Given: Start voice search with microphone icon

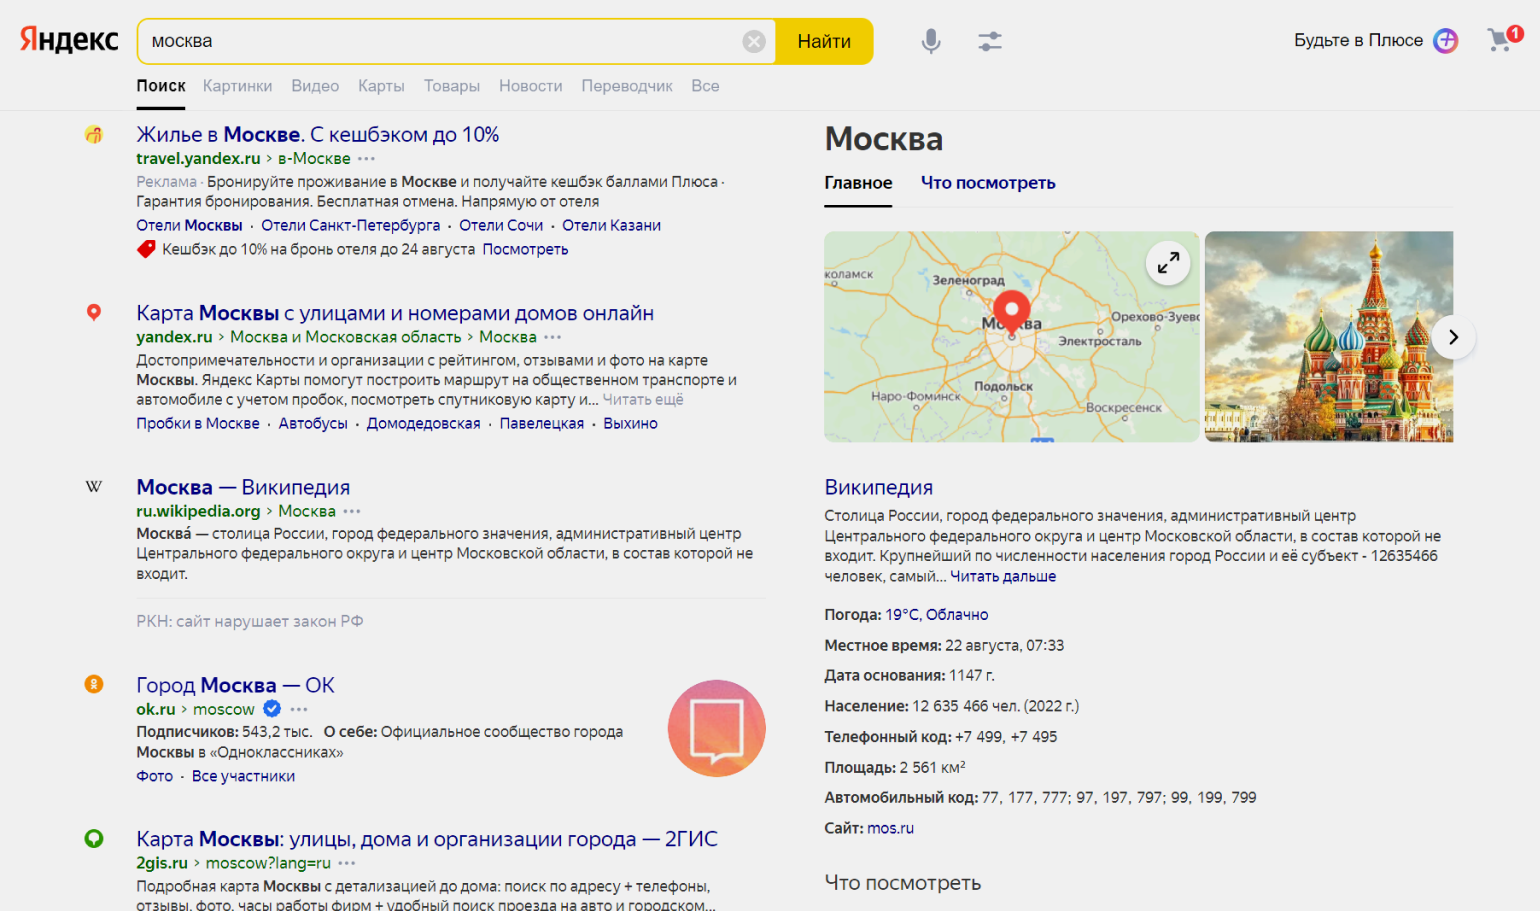Looking at the screenshot, I should pos(930,41).
